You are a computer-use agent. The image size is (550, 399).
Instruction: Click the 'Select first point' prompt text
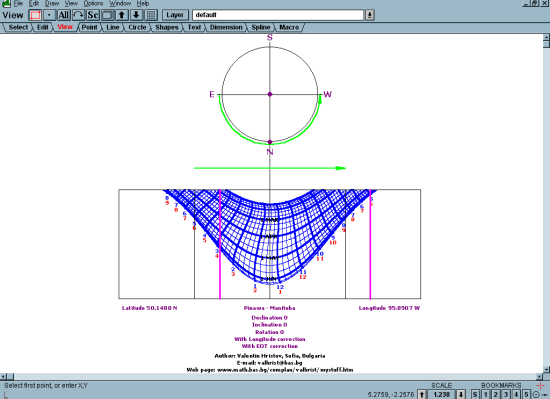coord(46,386)
